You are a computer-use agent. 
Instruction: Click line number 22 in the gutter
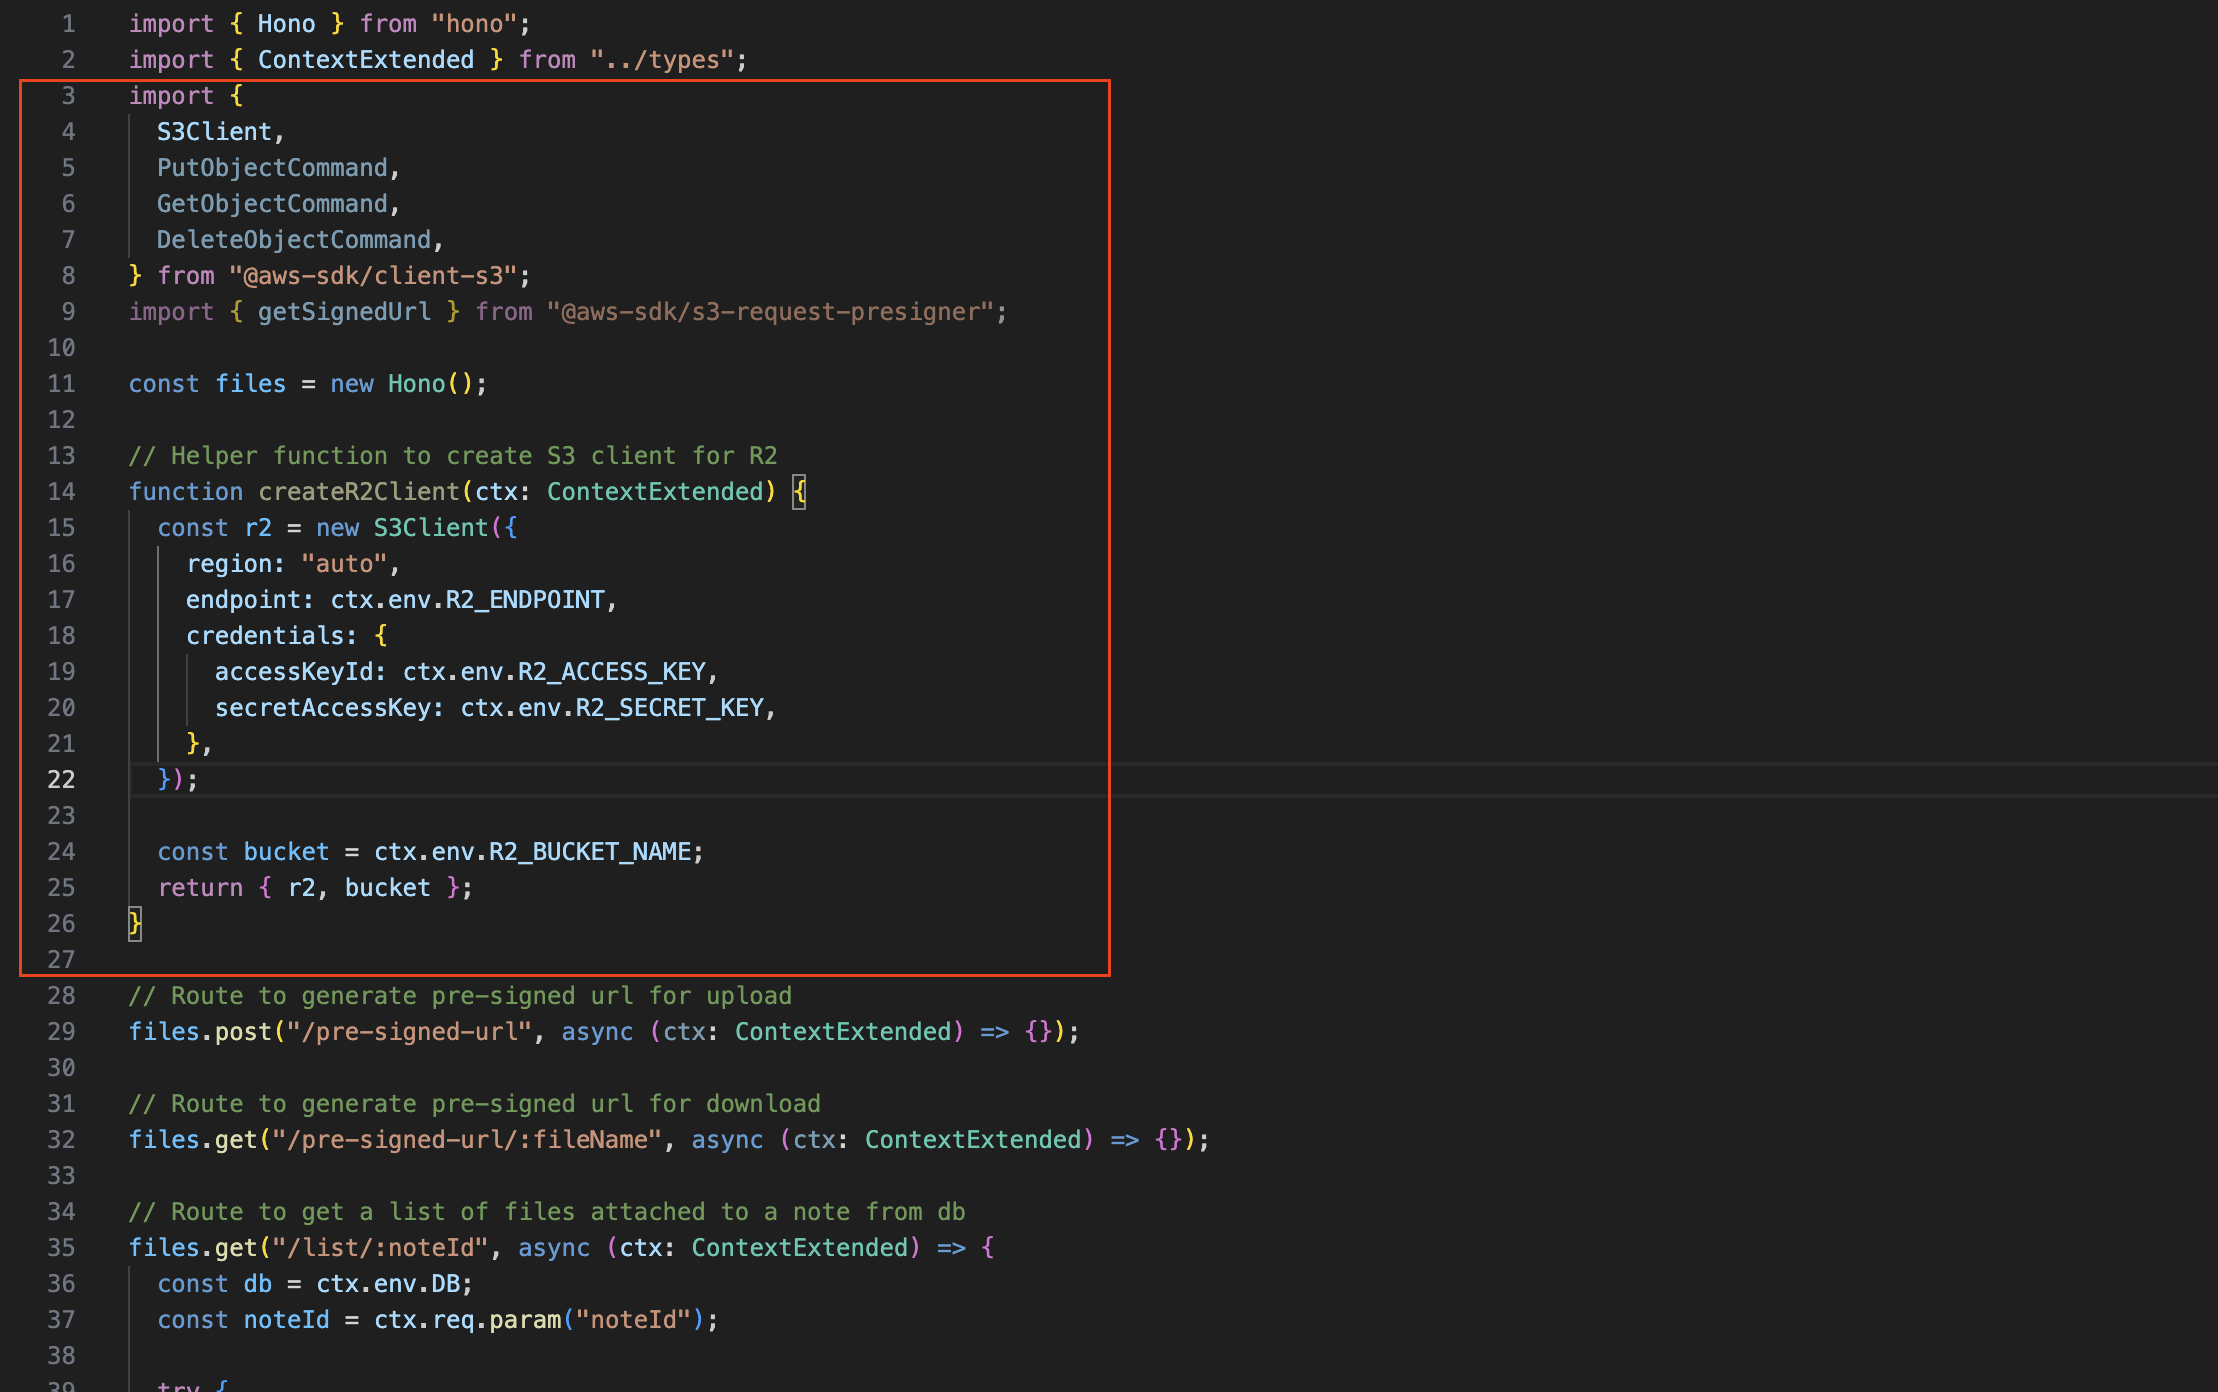[61, 780]
